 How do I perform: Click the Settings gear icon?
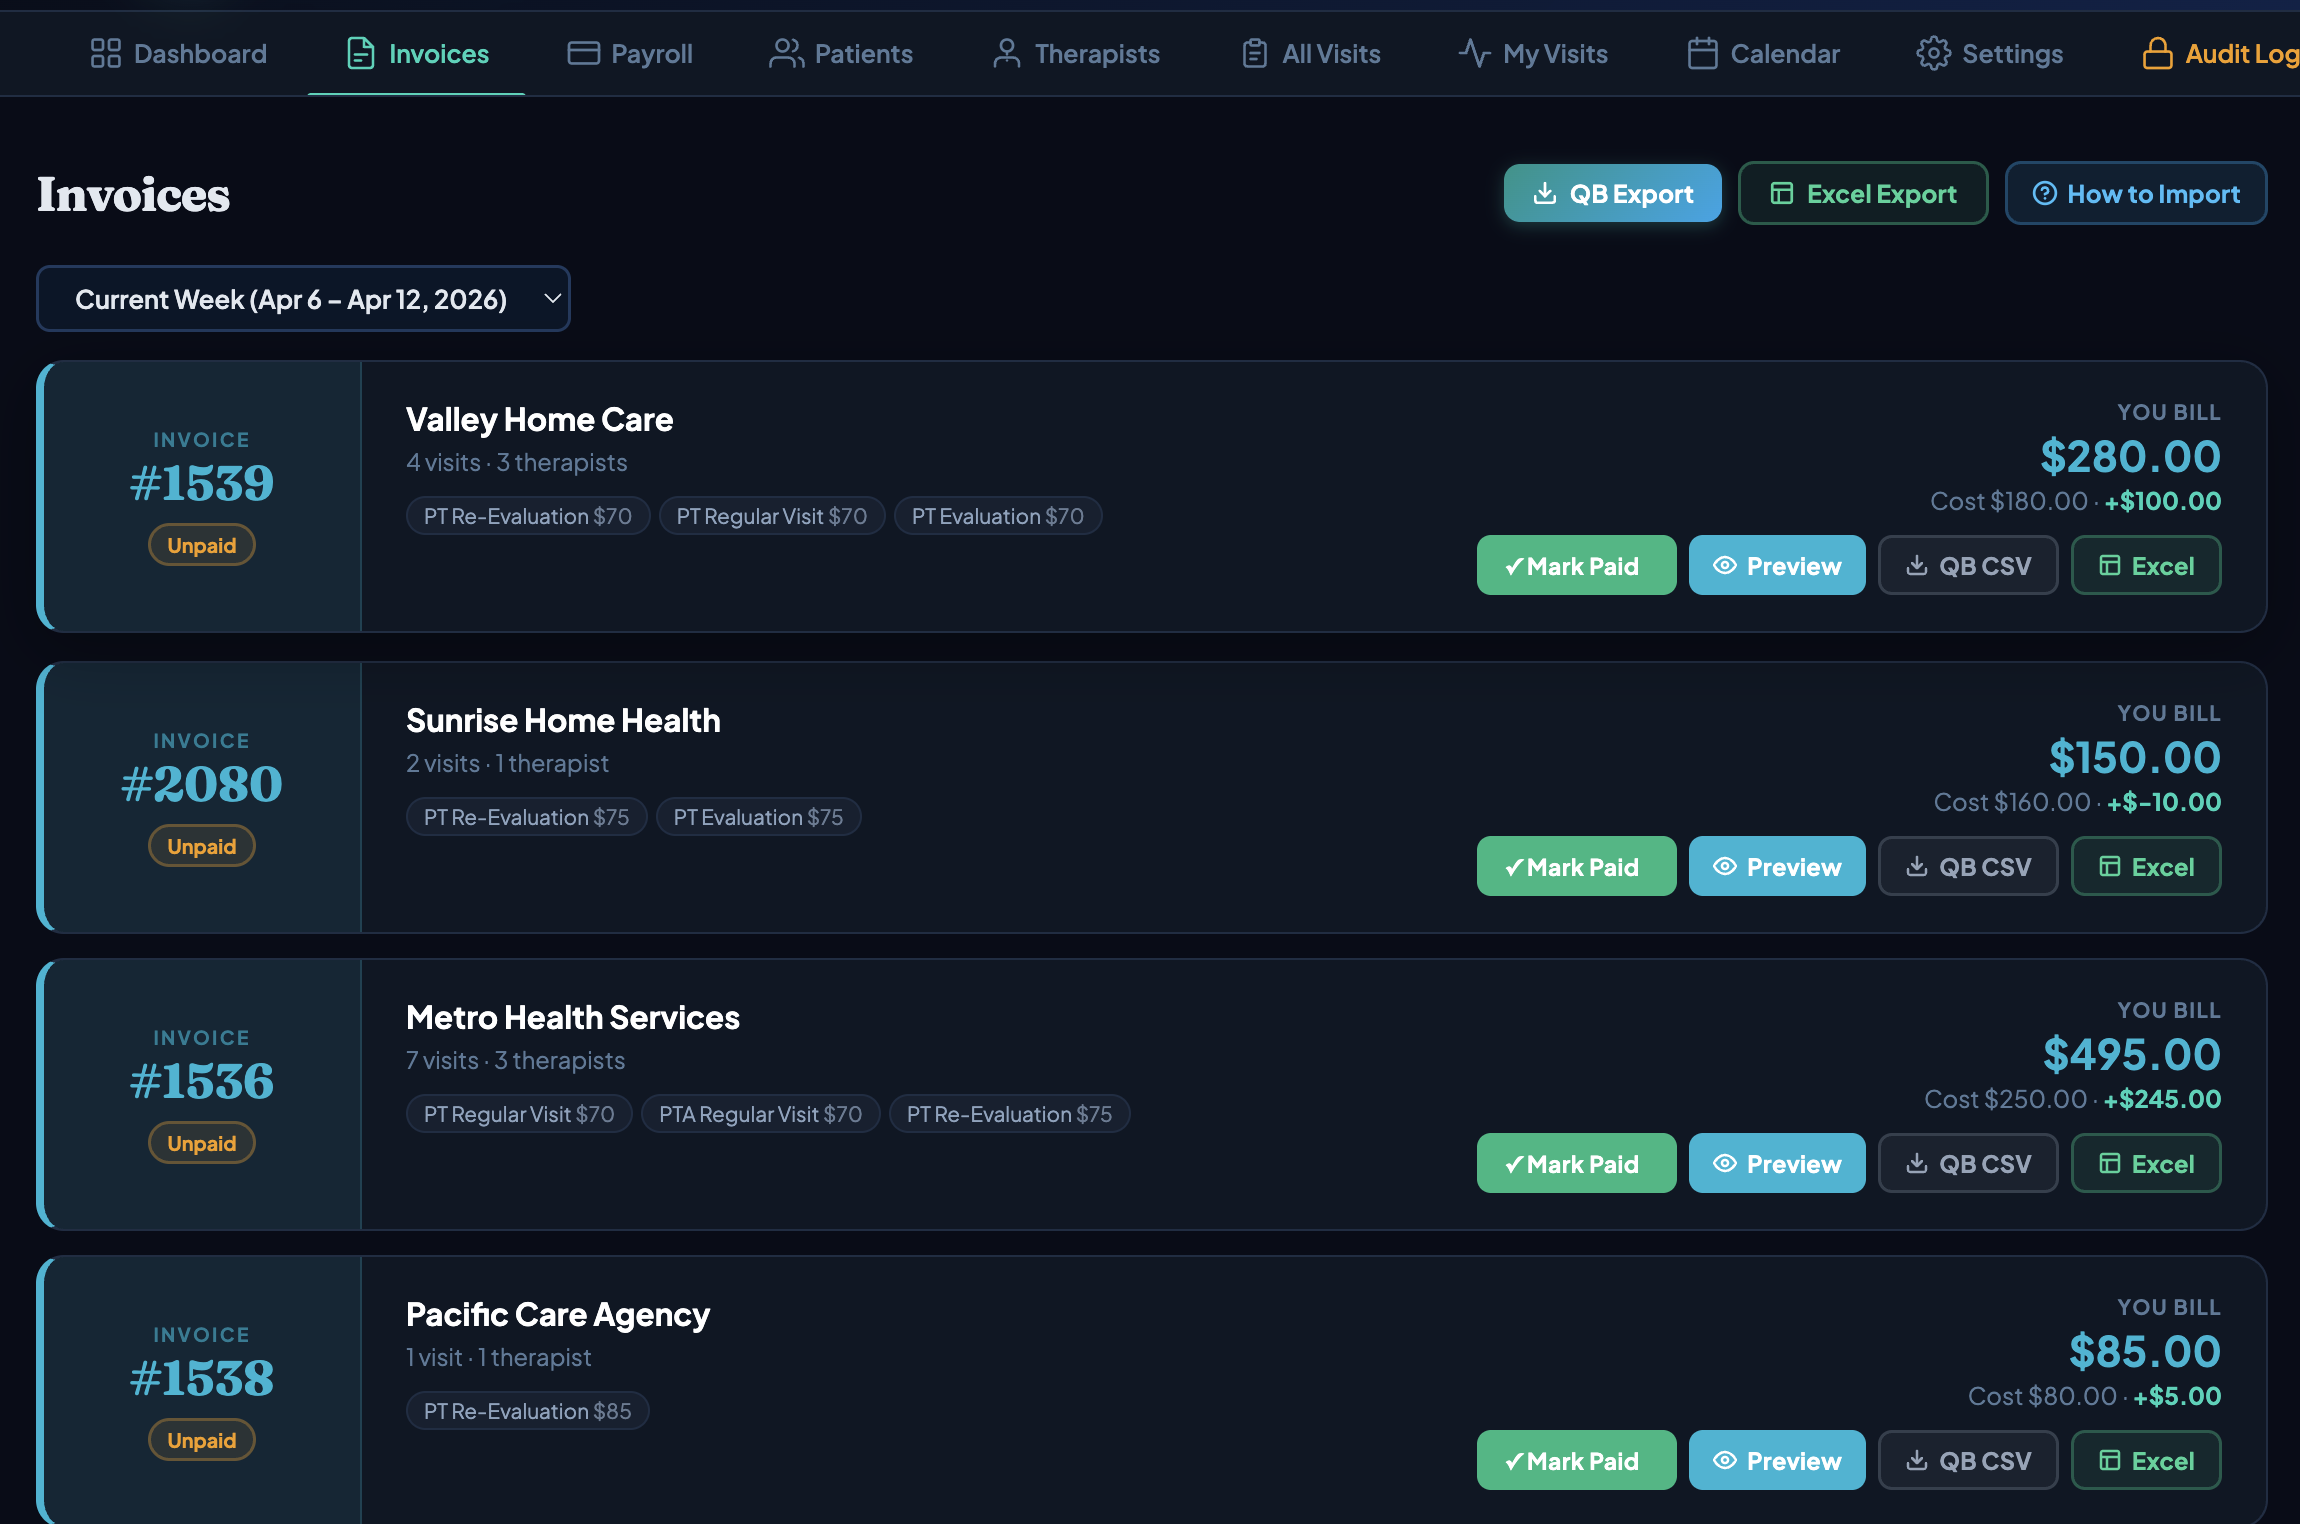click(x=1933, y=53)
